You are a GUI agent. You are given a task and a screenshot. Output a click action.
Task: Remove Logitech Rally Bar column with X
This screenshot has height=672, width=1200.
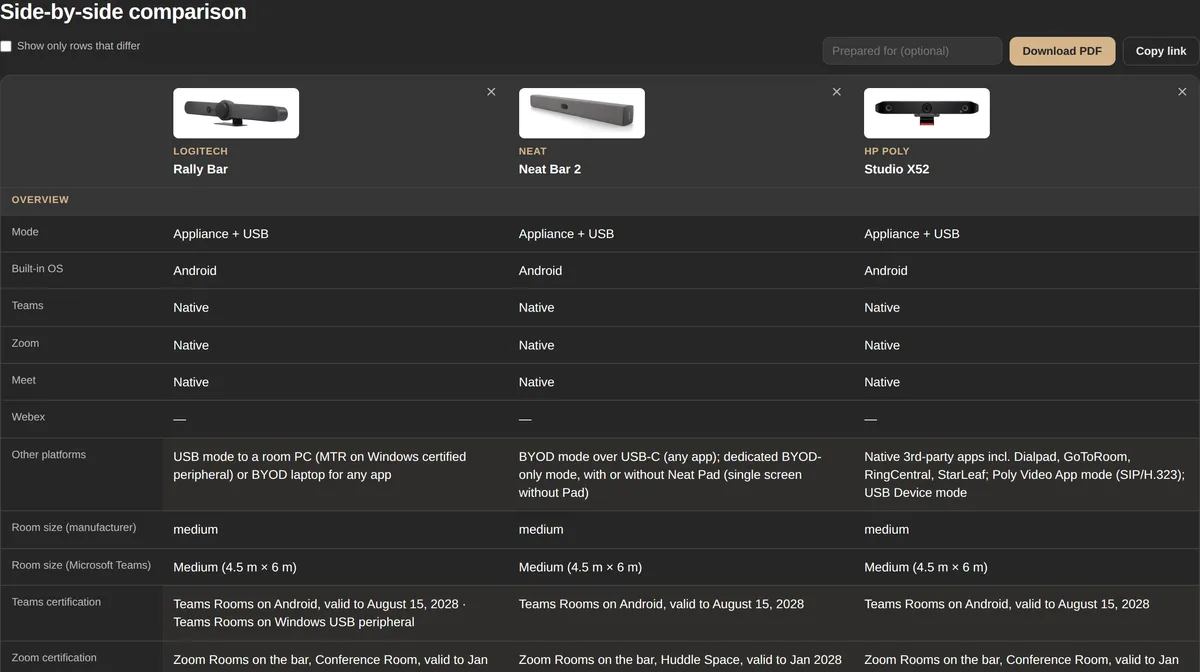click(x=491, y=92)
